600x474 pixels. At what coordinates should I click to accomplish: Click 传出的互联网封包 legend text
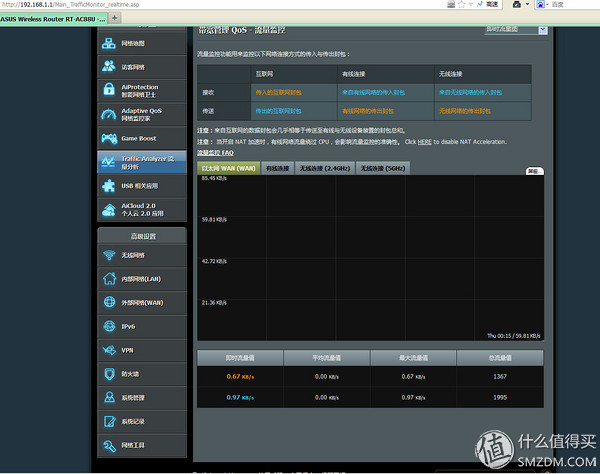[279, 111]
